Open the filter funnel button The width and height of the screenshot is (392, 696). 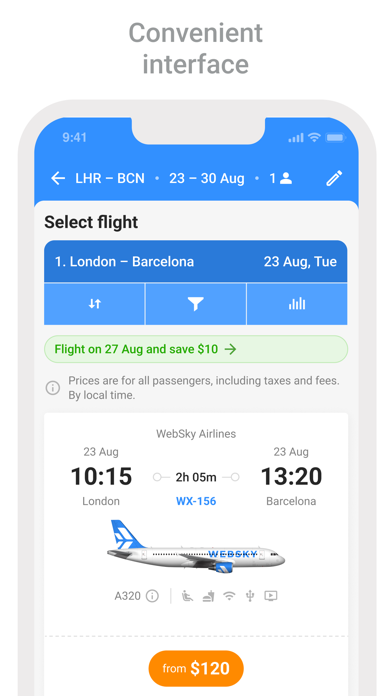[x=195, y=304]
